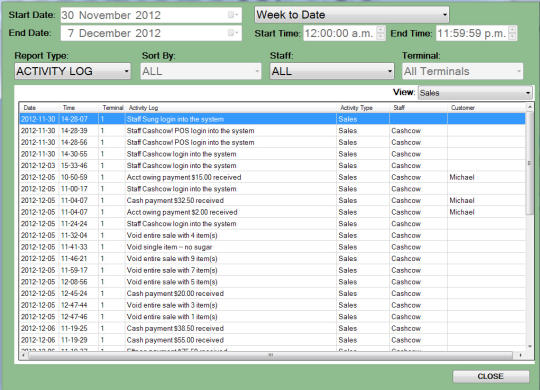Click the scroll up arrow of the log list
The height and width of the screenshot is (390, 540).
[x=530, y=107]
